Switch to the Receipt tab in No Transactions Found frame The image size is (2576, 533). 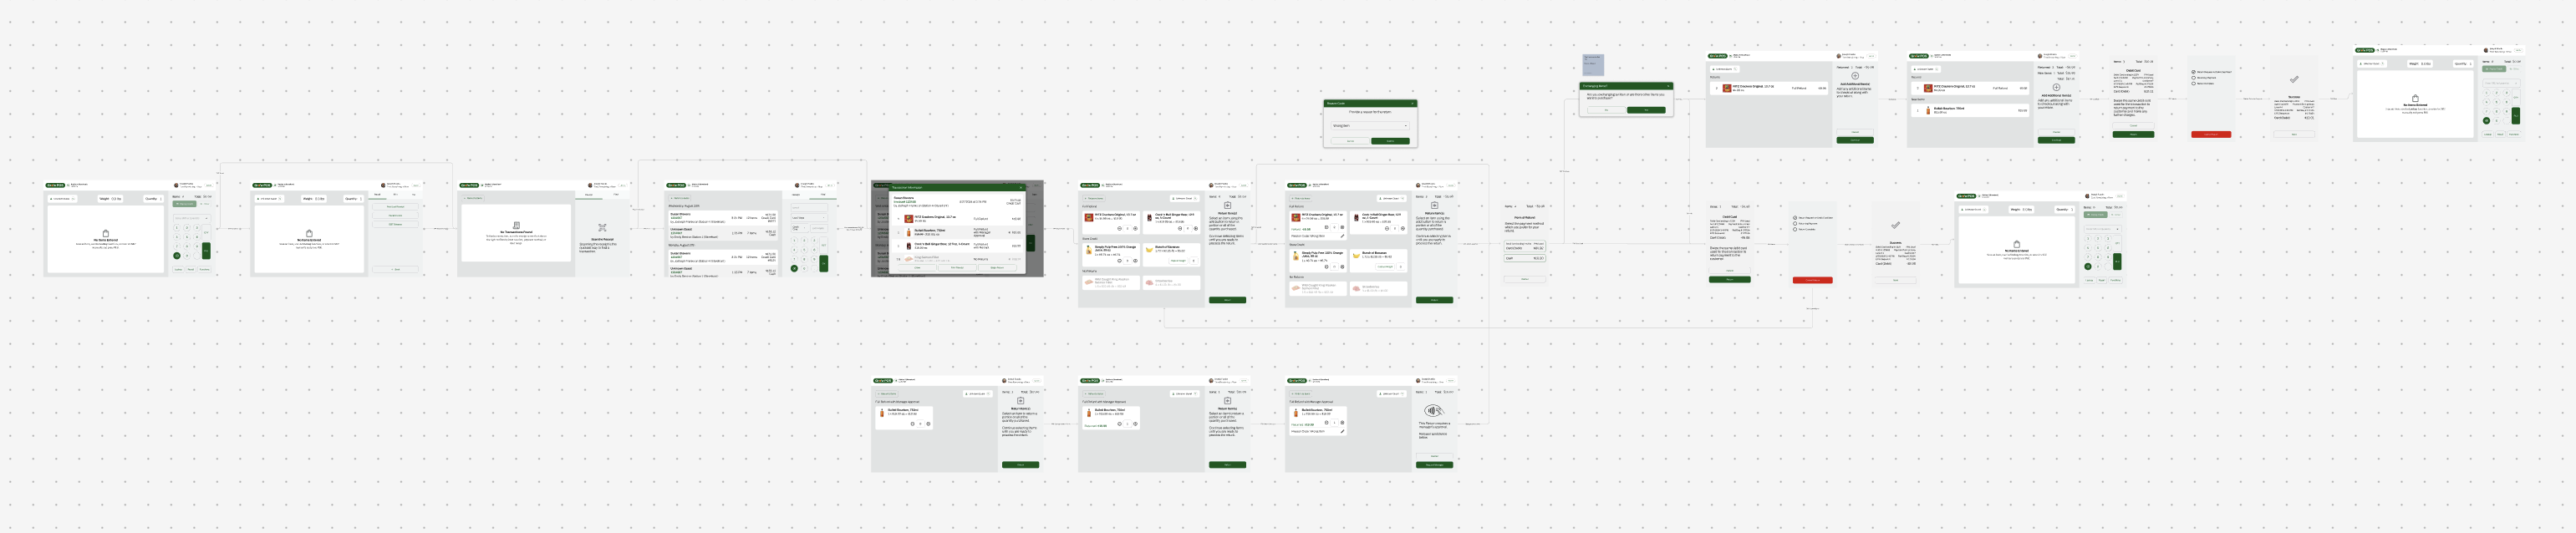click(x=589, y=195)
